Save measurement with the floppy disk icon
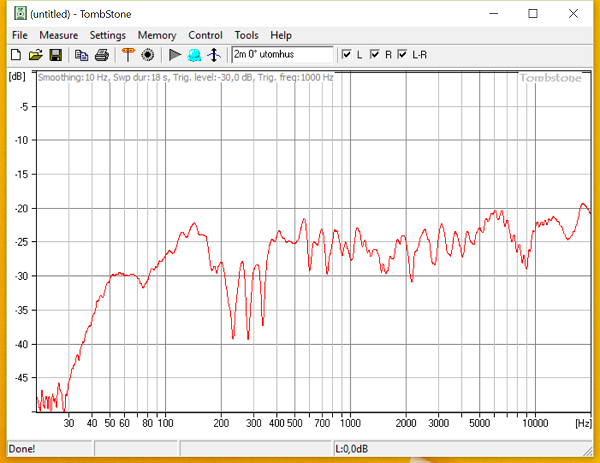The height and width of the screenshot is (463, 600). point(55,55)
